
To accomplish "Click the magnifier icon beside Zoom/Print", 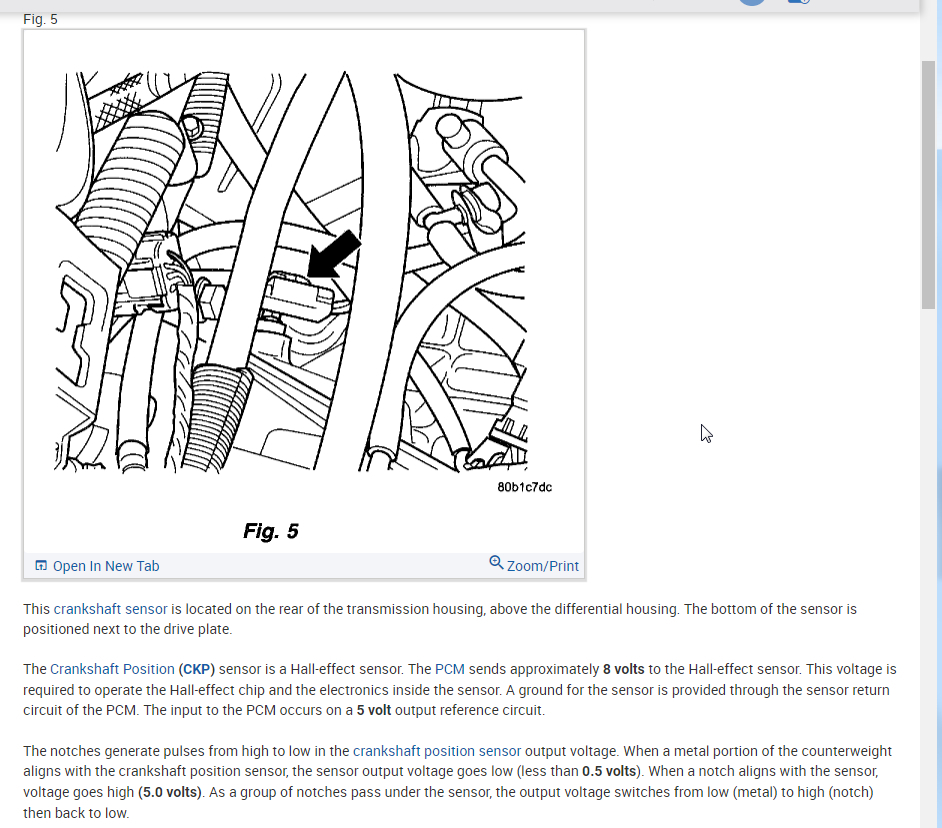I will click(496, 562).
